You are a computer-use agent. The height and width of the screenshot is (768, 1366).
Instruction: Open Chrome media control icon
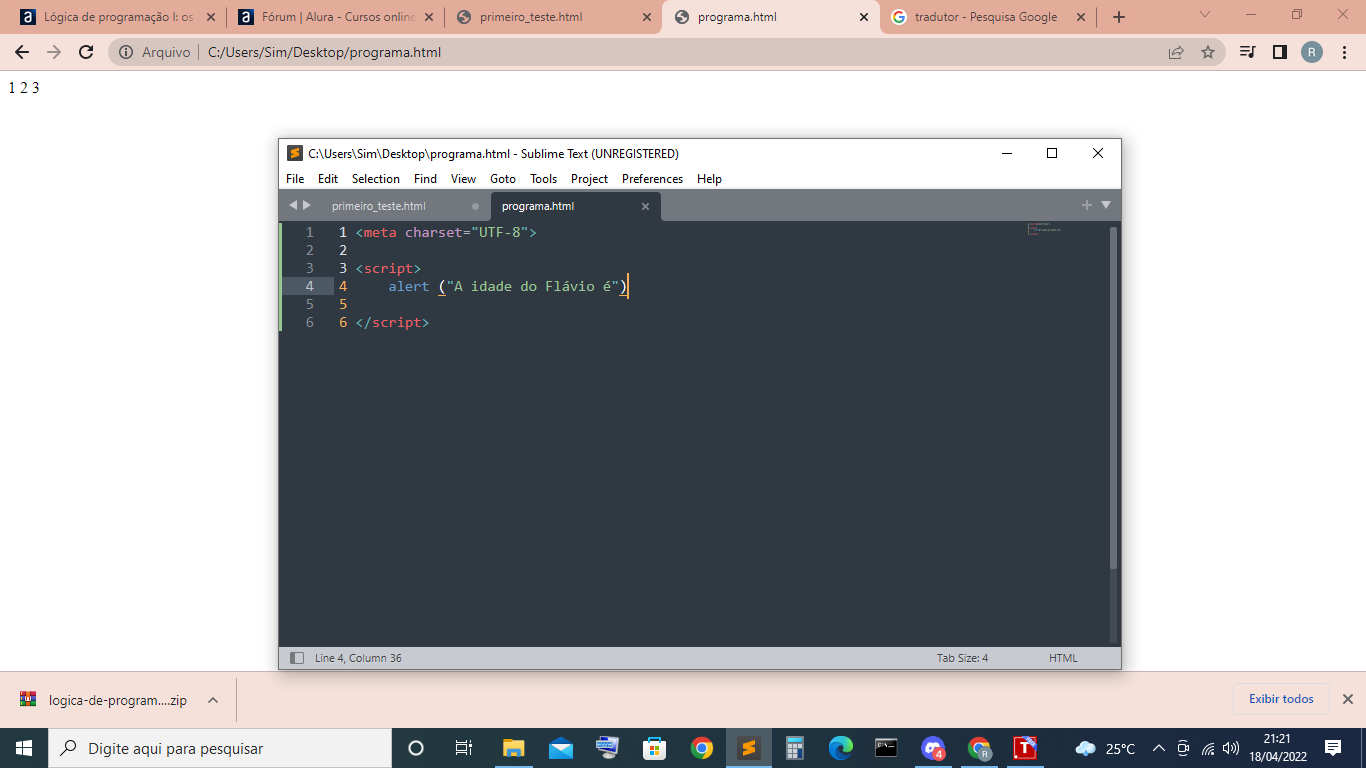coord(1247,52)
